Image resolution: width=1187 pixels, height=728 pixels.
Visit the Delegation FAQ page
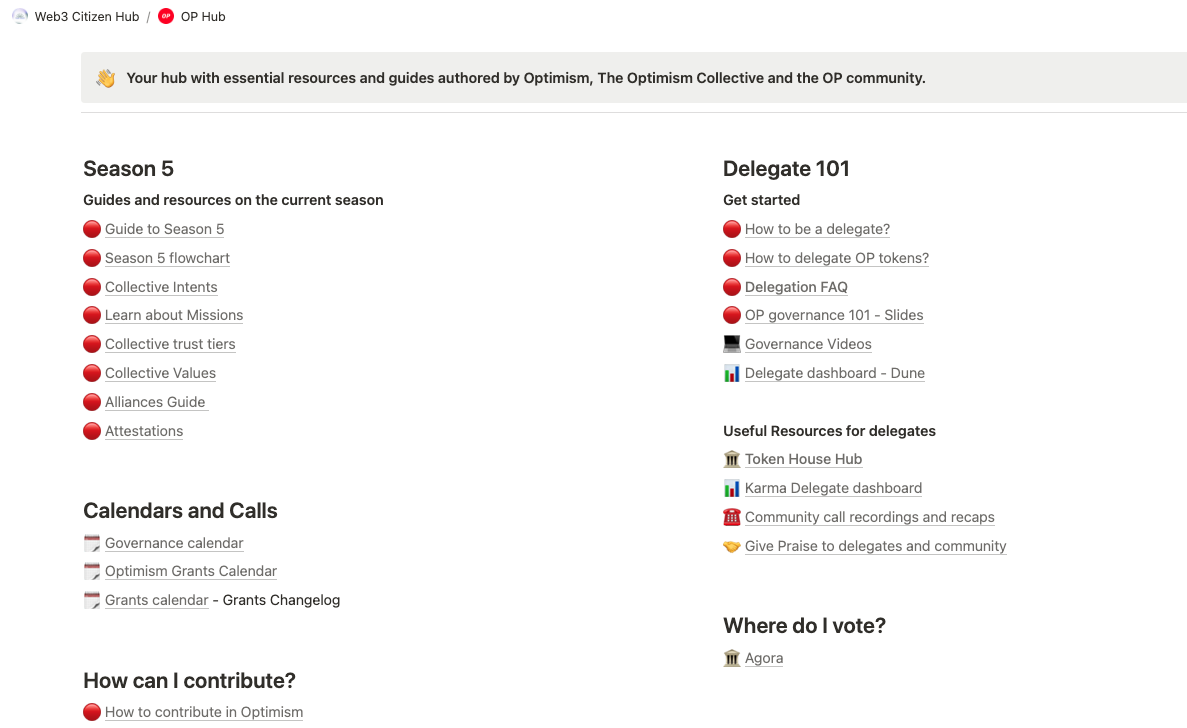pos(796,287)
